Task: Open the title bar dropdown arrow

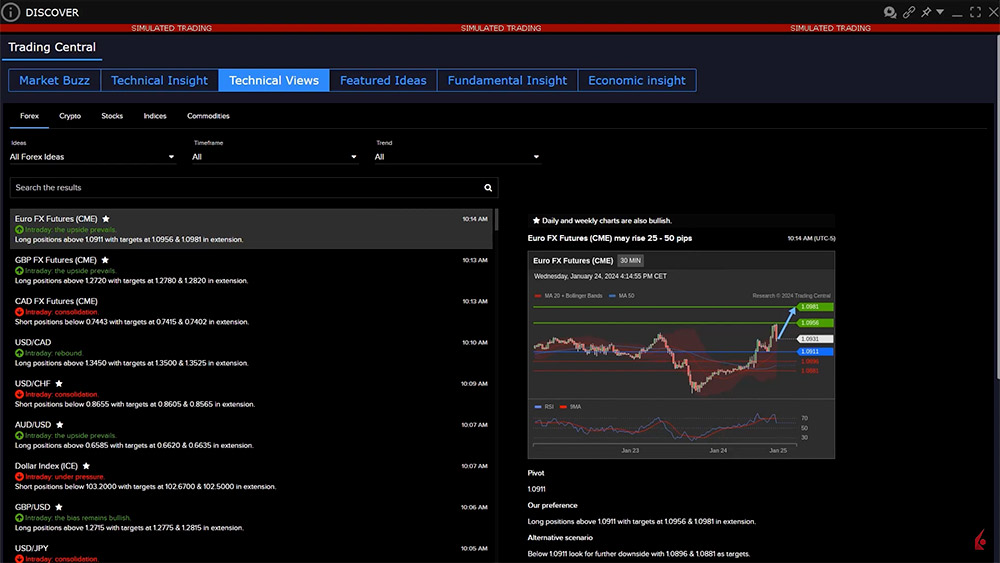Action: [x=940, y=12]
